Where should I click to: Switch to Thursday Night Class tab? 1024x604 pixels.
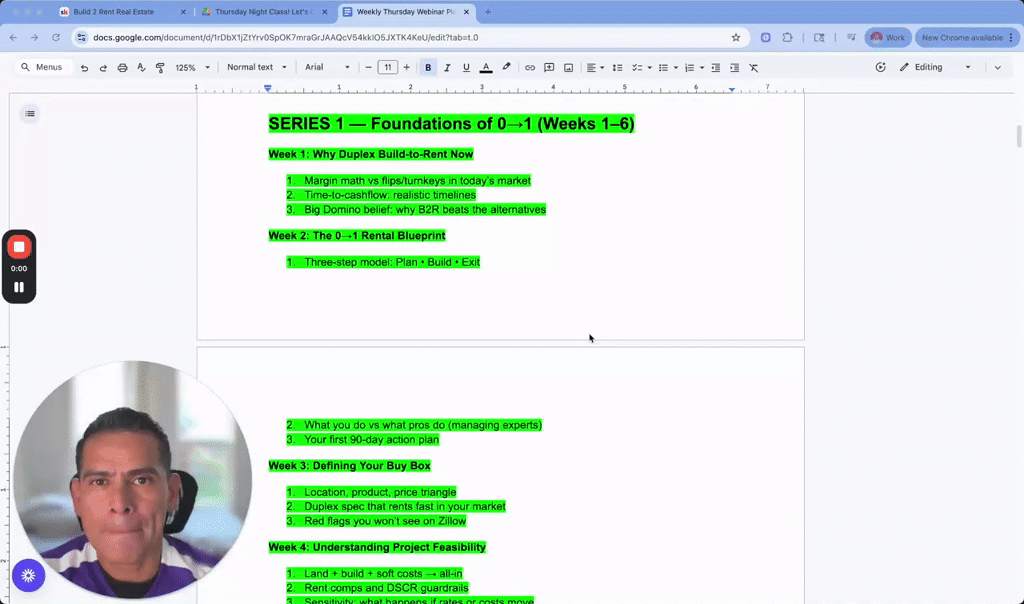click(x=263, y=12)
